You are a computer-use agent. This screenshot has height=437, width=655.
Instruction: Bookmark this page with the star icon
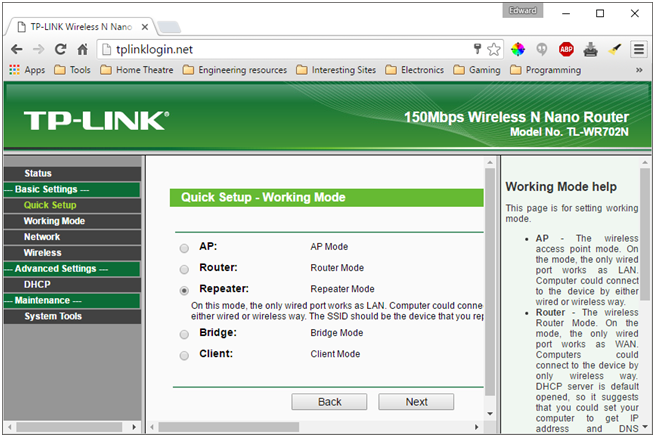click(x=494, y=49)
